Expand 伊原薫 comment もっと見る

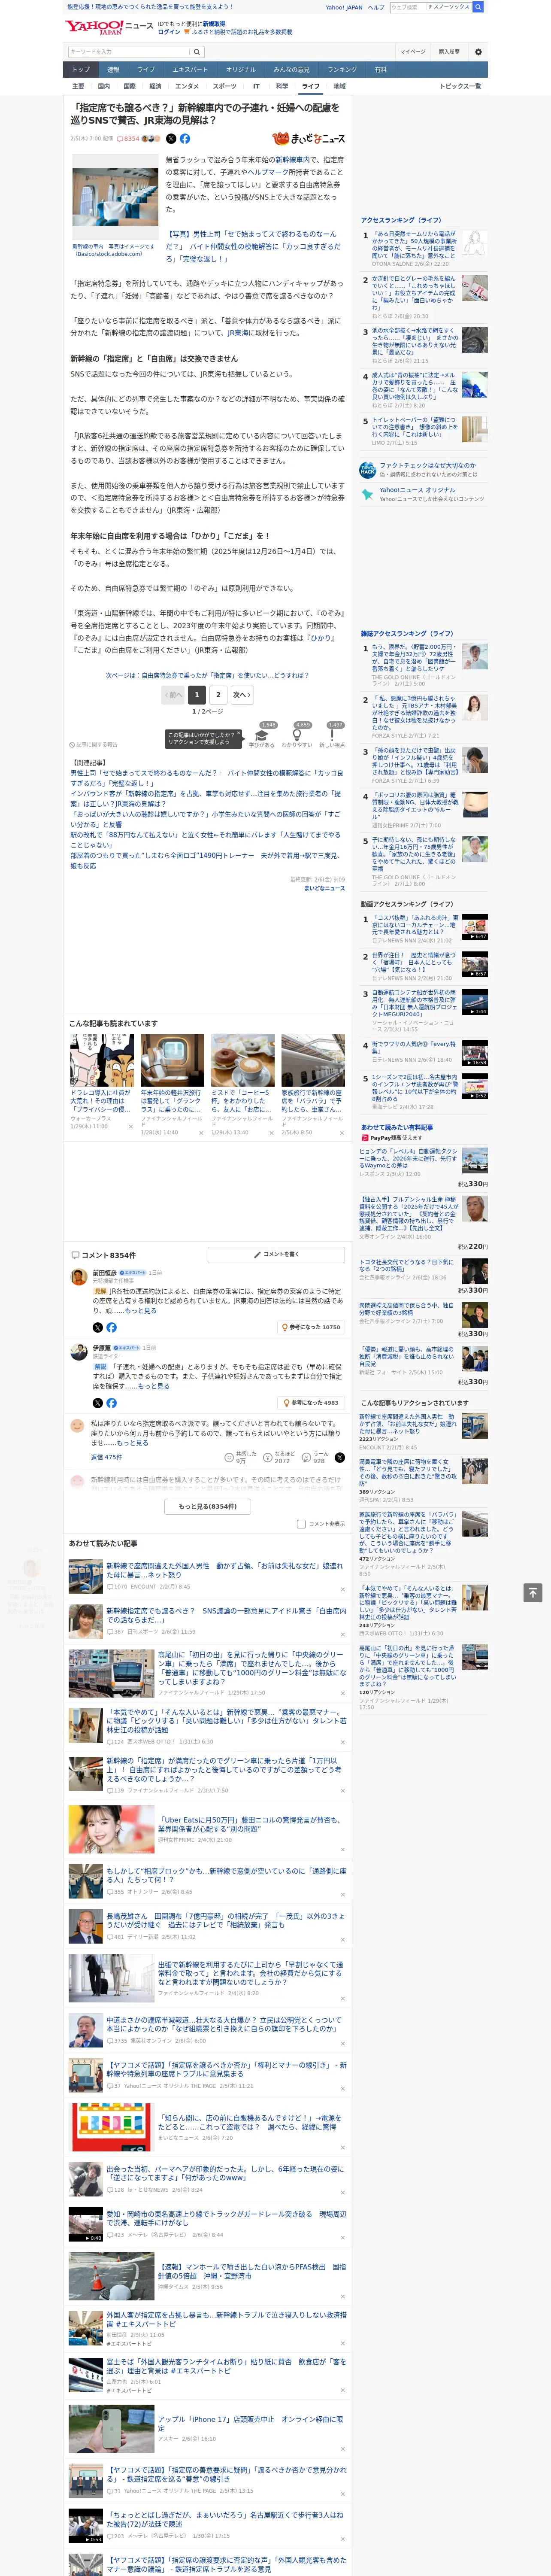click(x=153, y=1386)
